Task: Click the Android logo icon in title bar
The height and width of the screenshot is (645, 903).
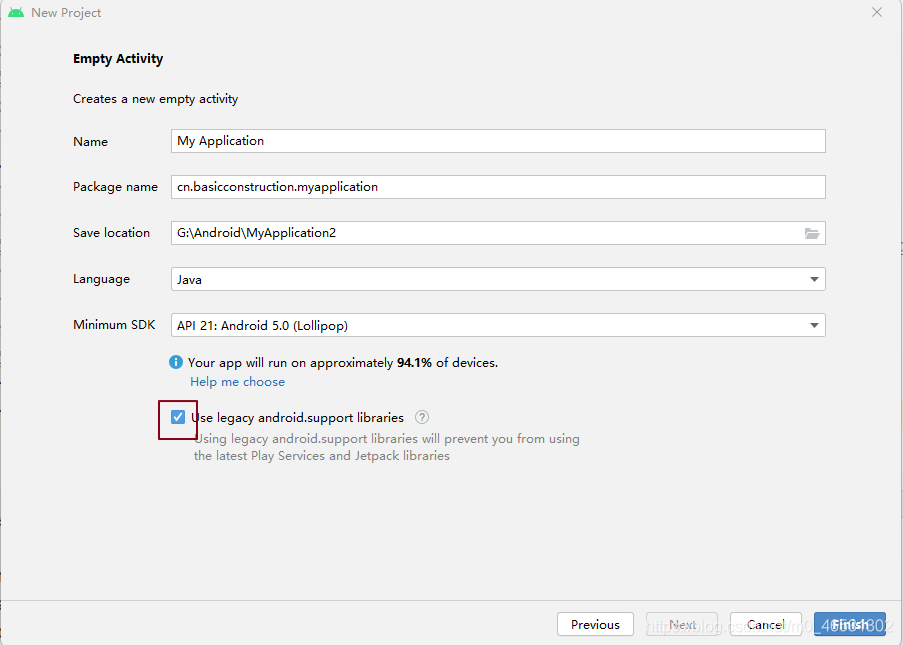Action: point(16,12)
